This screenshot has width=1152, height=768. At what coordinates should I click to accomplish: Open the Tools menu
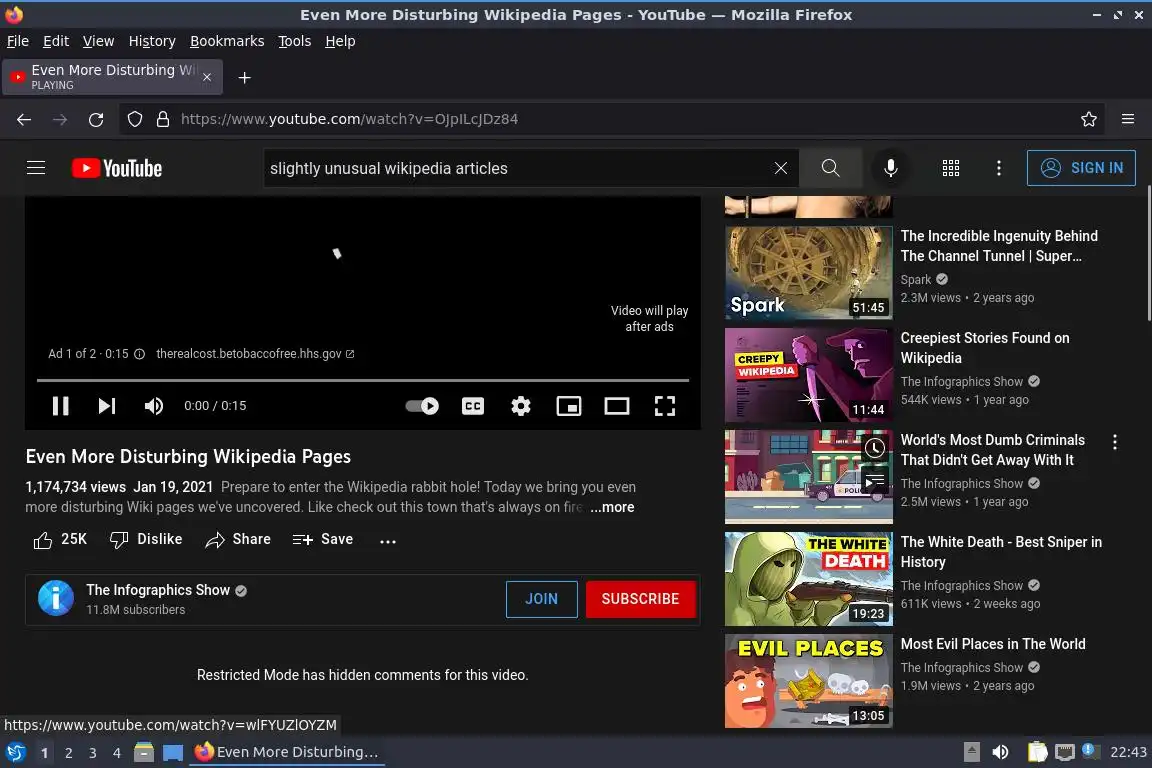click(295, 41)
